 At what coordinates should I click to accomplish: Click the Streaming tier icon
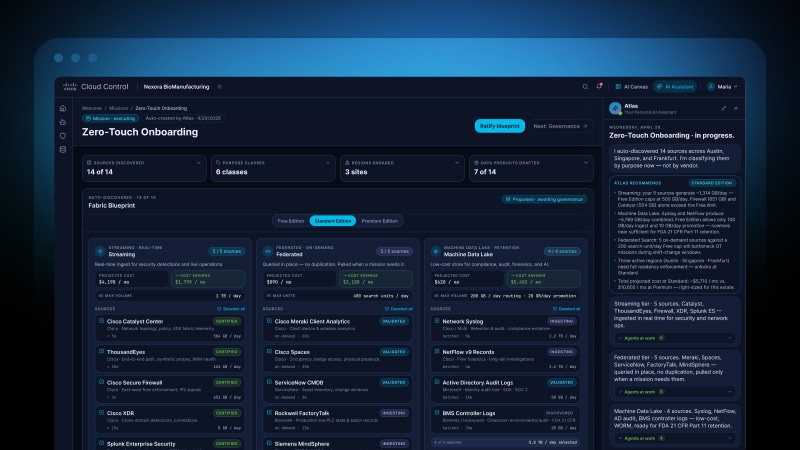(x=100, y=251)
